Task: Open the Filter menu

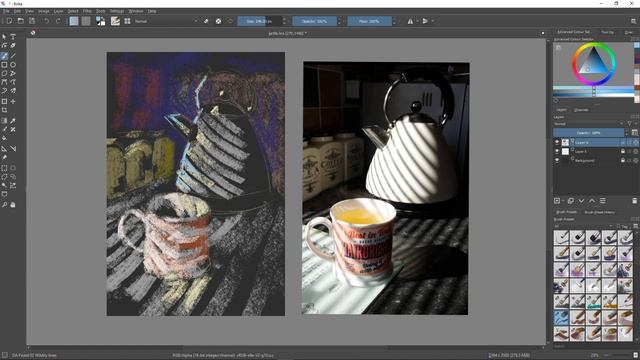Action: [87, 11]
